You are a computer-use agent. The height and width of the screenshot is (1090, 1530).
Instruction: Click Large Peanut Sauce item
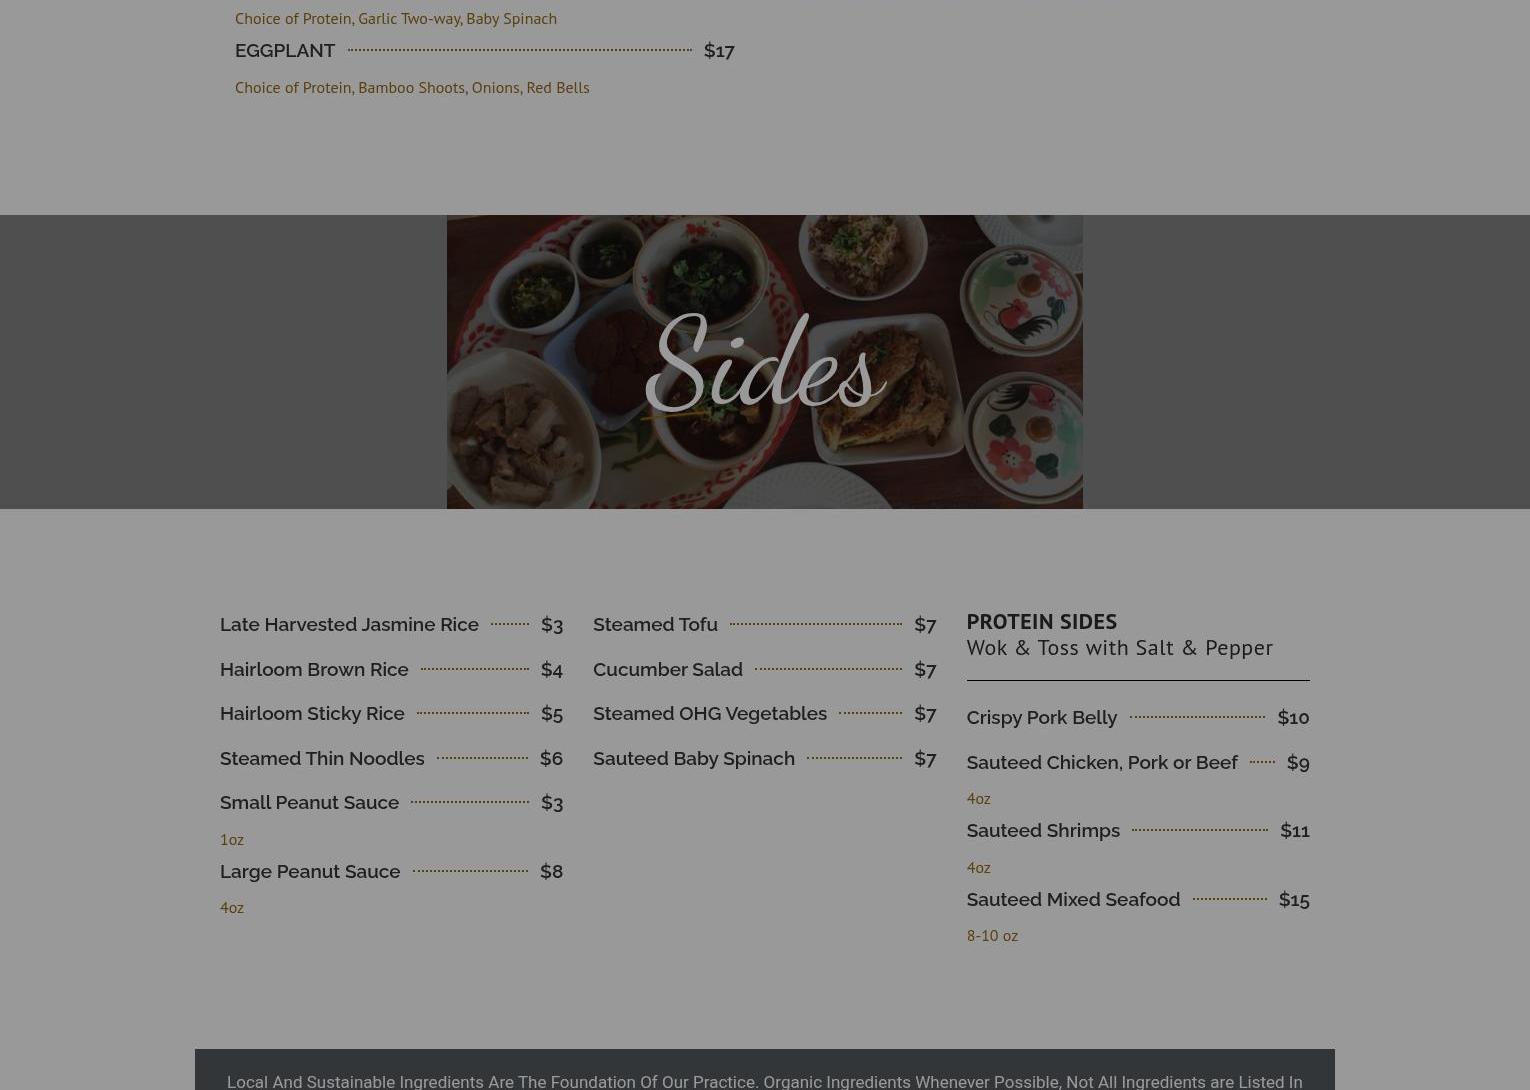(x=310, y=871)
